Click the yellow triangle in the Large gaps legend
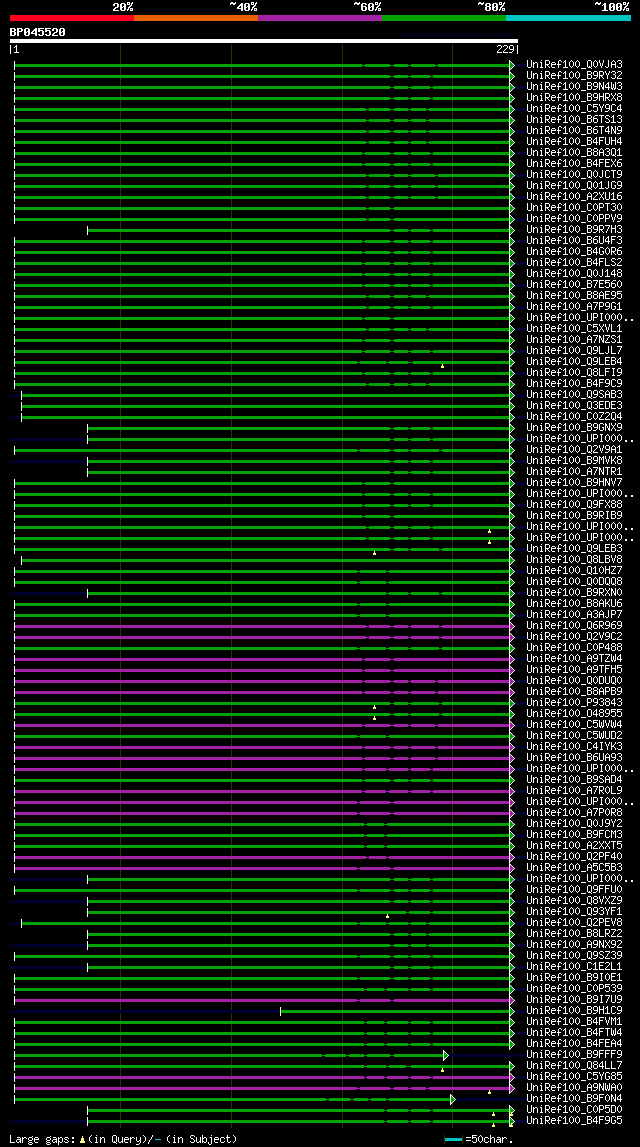This screenshot has width=640, height=1147. coord(83,1140)
